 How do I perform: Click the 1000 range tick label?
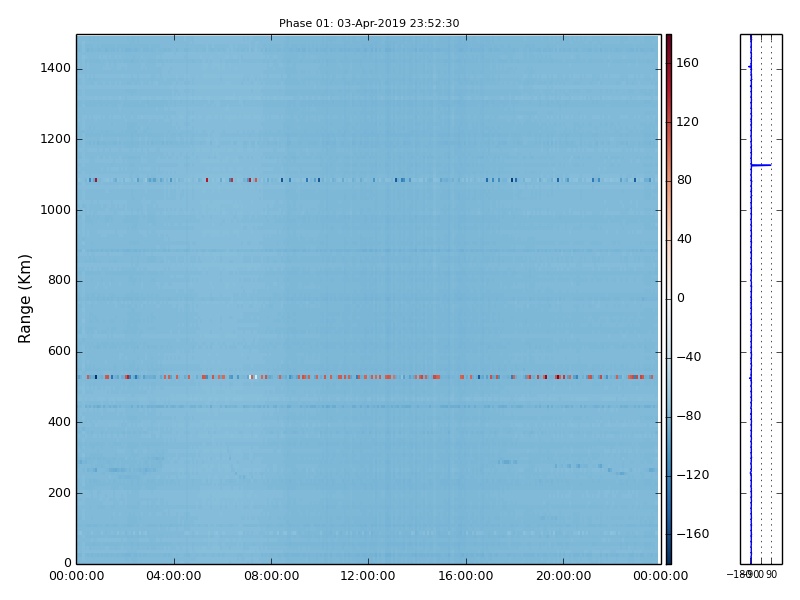tap(56, 210)
